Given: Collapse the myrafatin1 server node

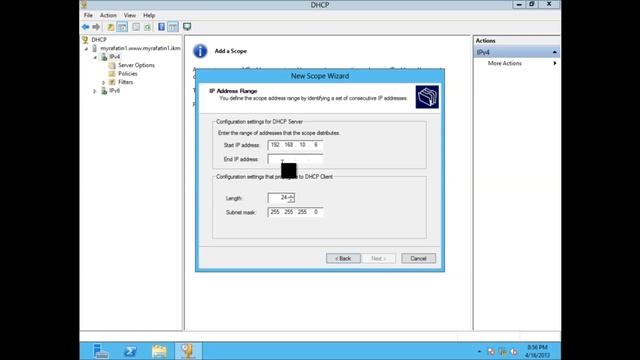Looking at the screenshot, I should coord(86,49).
